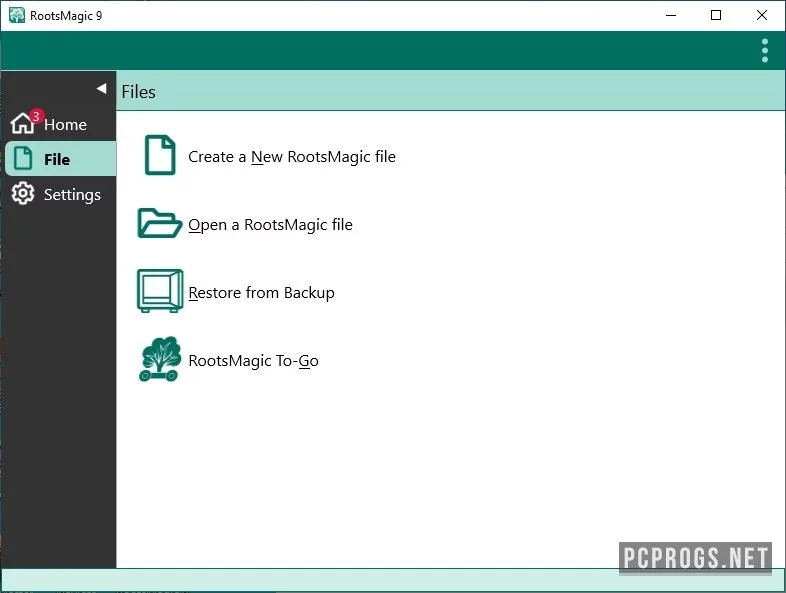This screenshot has width=786, height=593.
Task: Click Create a New RootsMagic file
Action: click(292, 157)
